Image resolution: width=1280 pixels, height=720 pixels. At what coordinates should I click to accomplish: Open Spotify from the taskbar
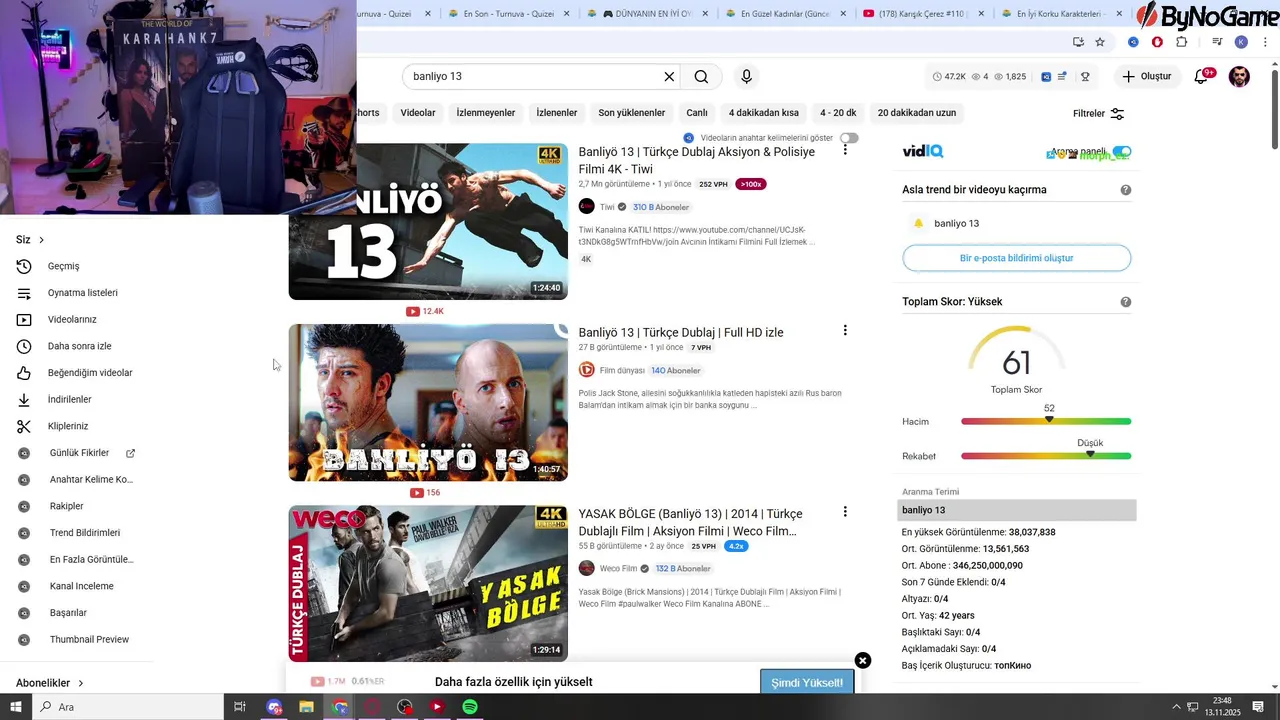(x=470, y=707)
